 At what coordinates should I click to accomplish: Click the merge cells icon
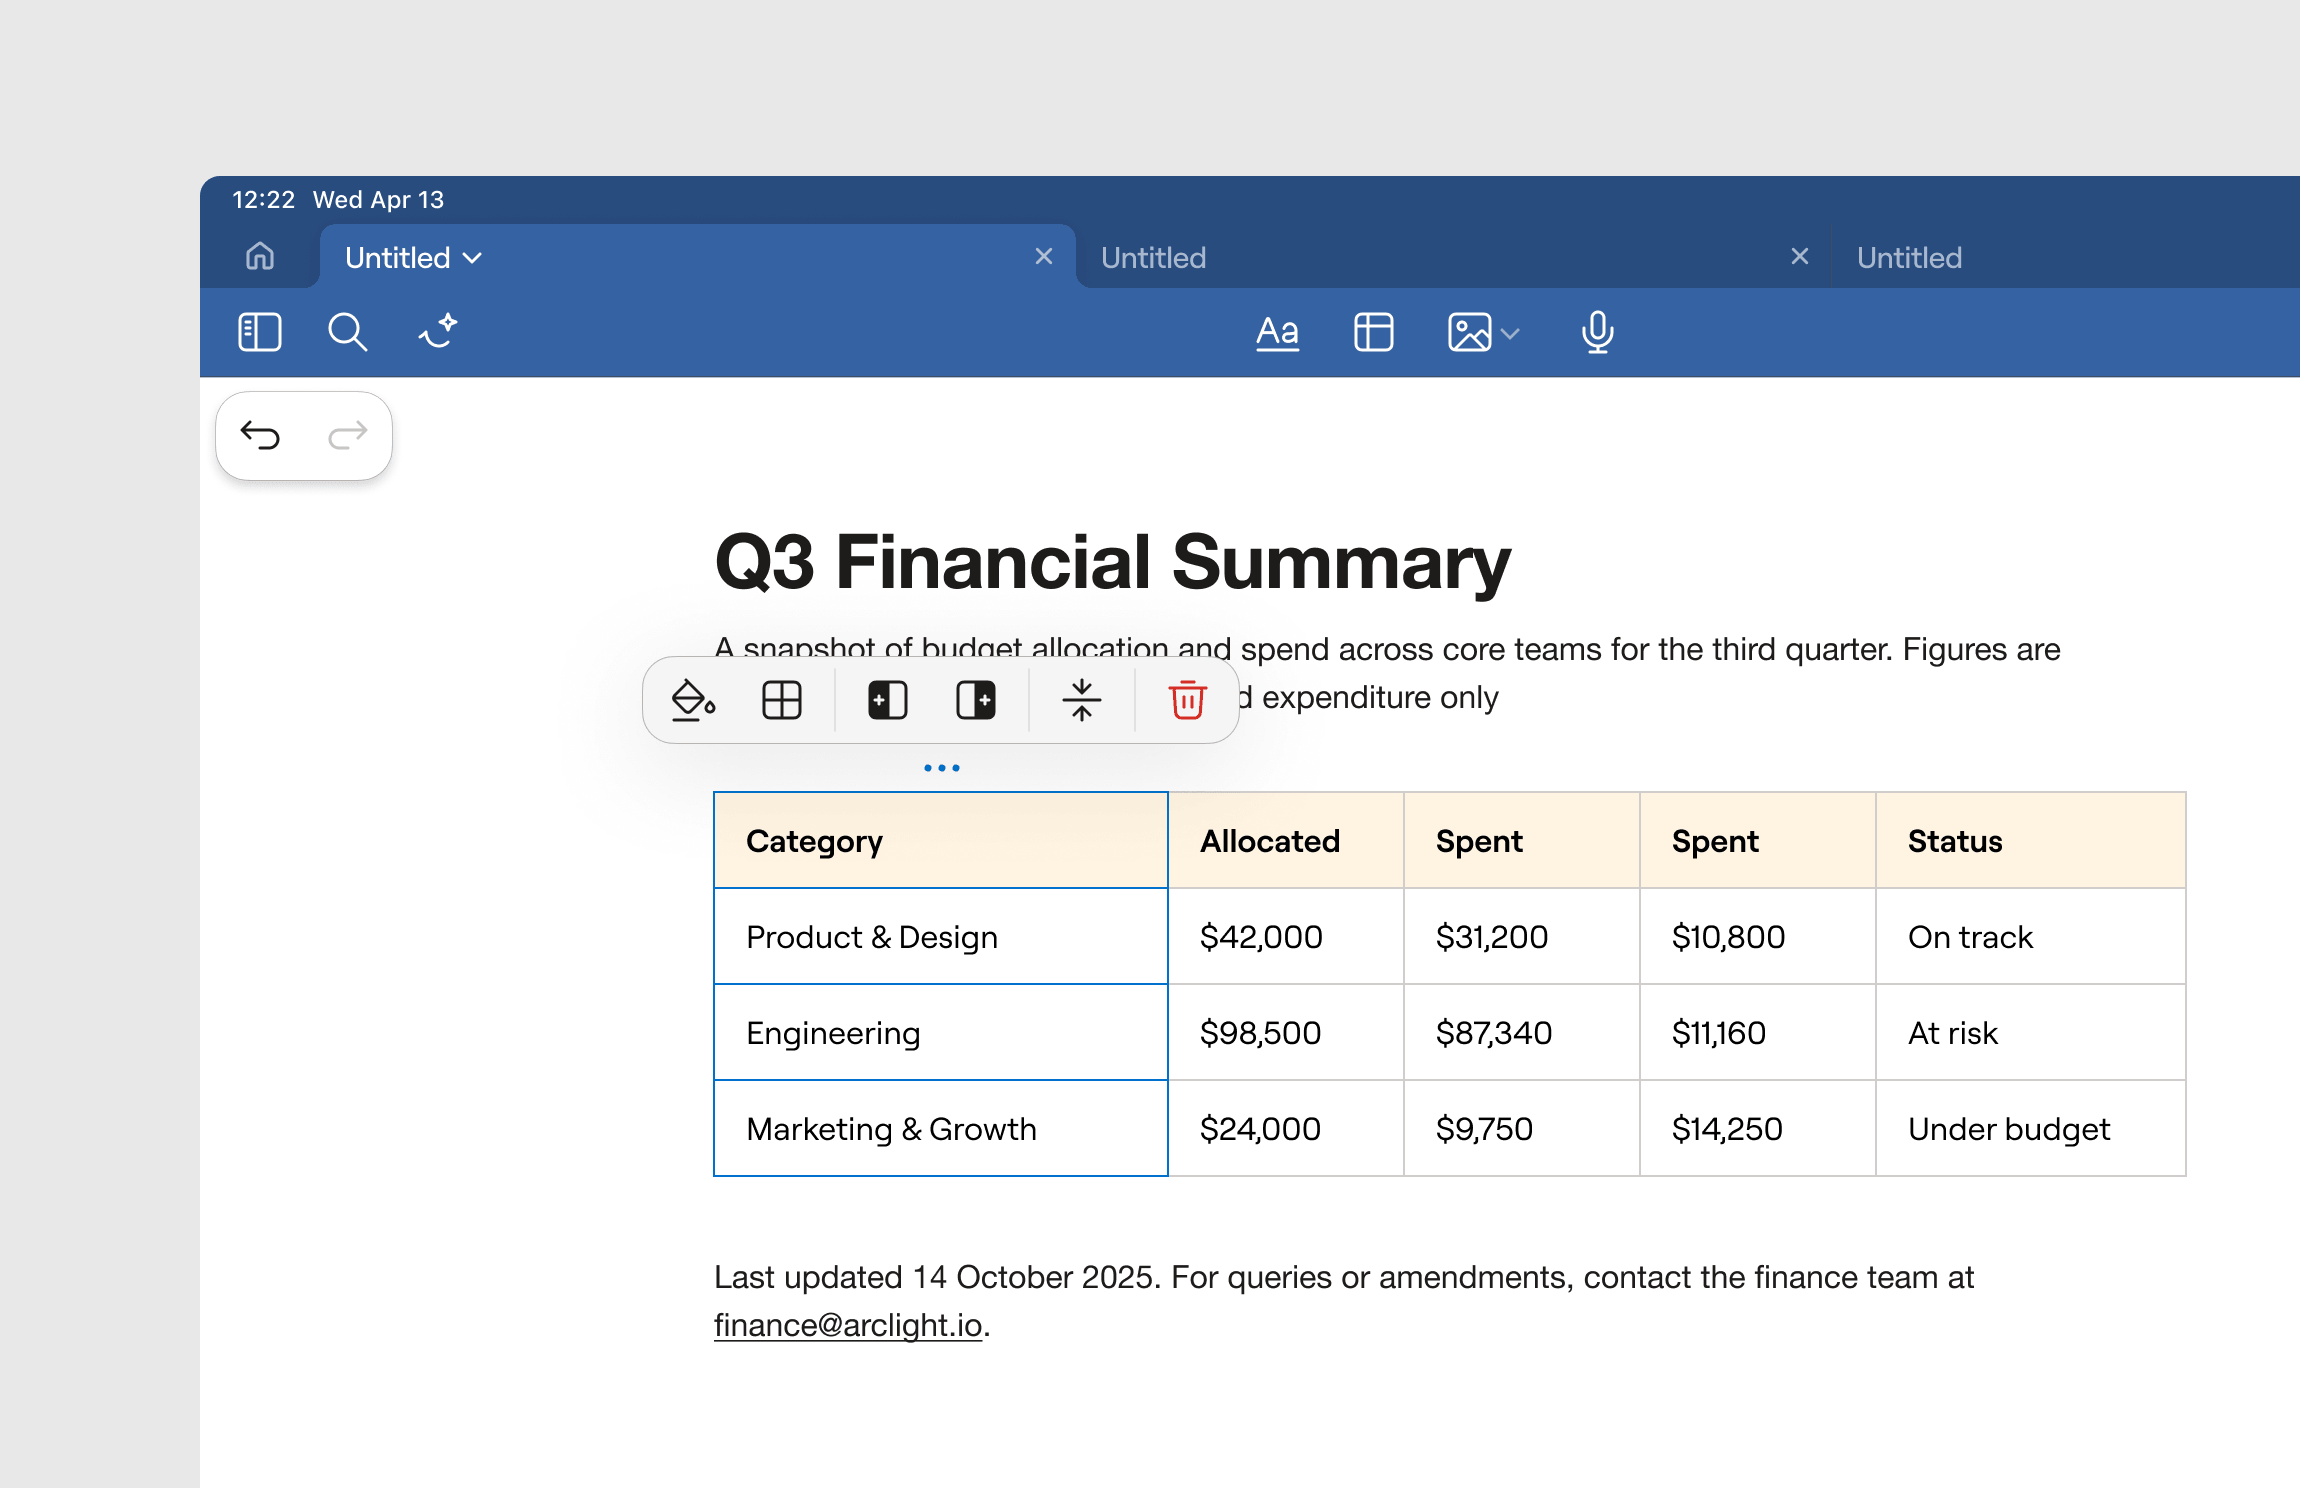pos(1081,700)
